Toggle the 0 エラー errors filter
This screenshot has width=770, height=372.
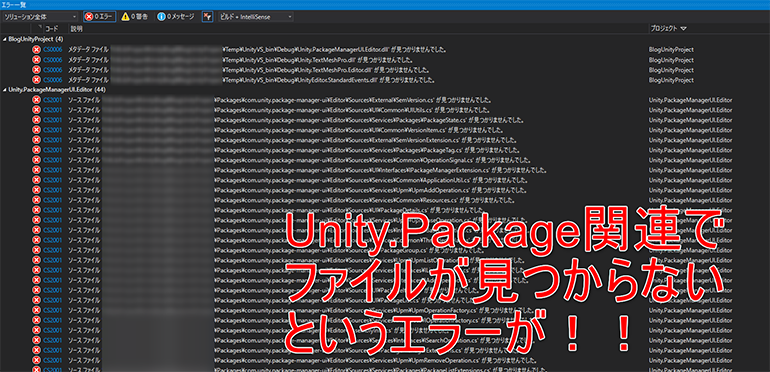(x=99, y=17)
